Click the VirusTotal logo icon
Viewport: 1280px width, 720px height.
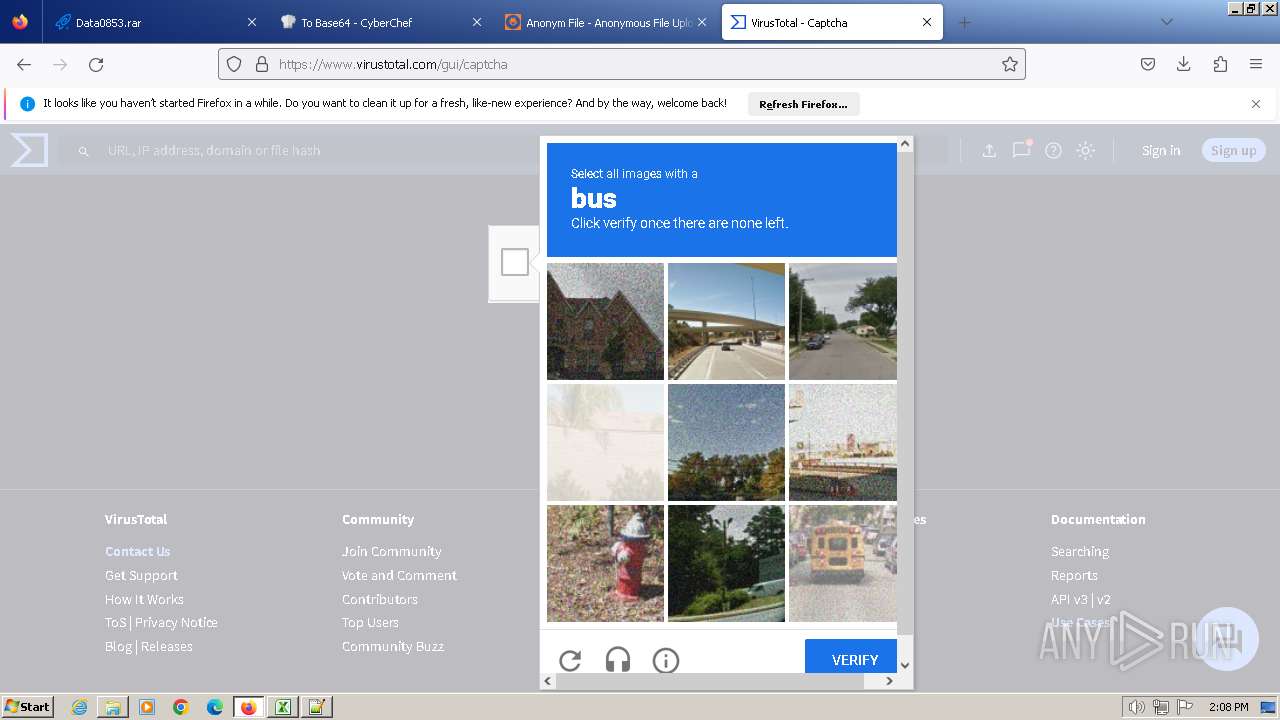coord(29,150)
